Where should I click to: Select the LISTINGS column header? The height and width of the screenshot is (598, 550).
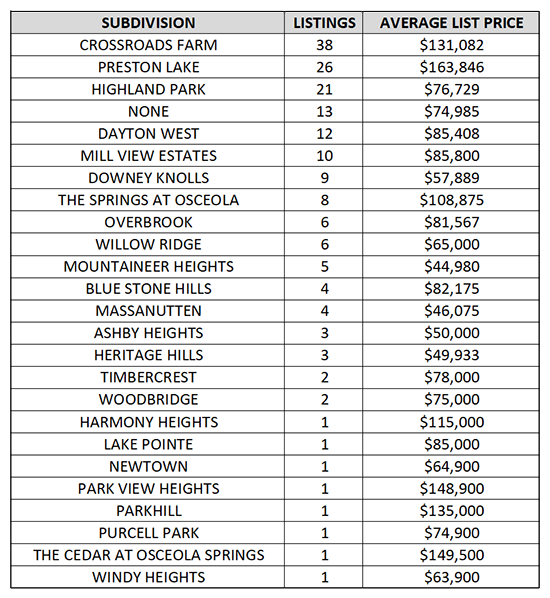(324, 23)
